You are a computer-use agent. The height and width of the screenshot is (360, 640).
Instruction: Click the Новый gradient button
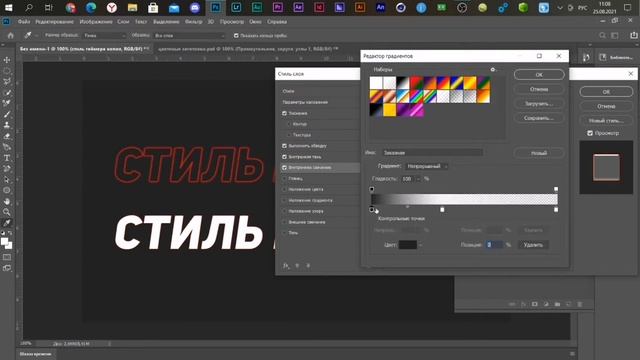(539, 153)
